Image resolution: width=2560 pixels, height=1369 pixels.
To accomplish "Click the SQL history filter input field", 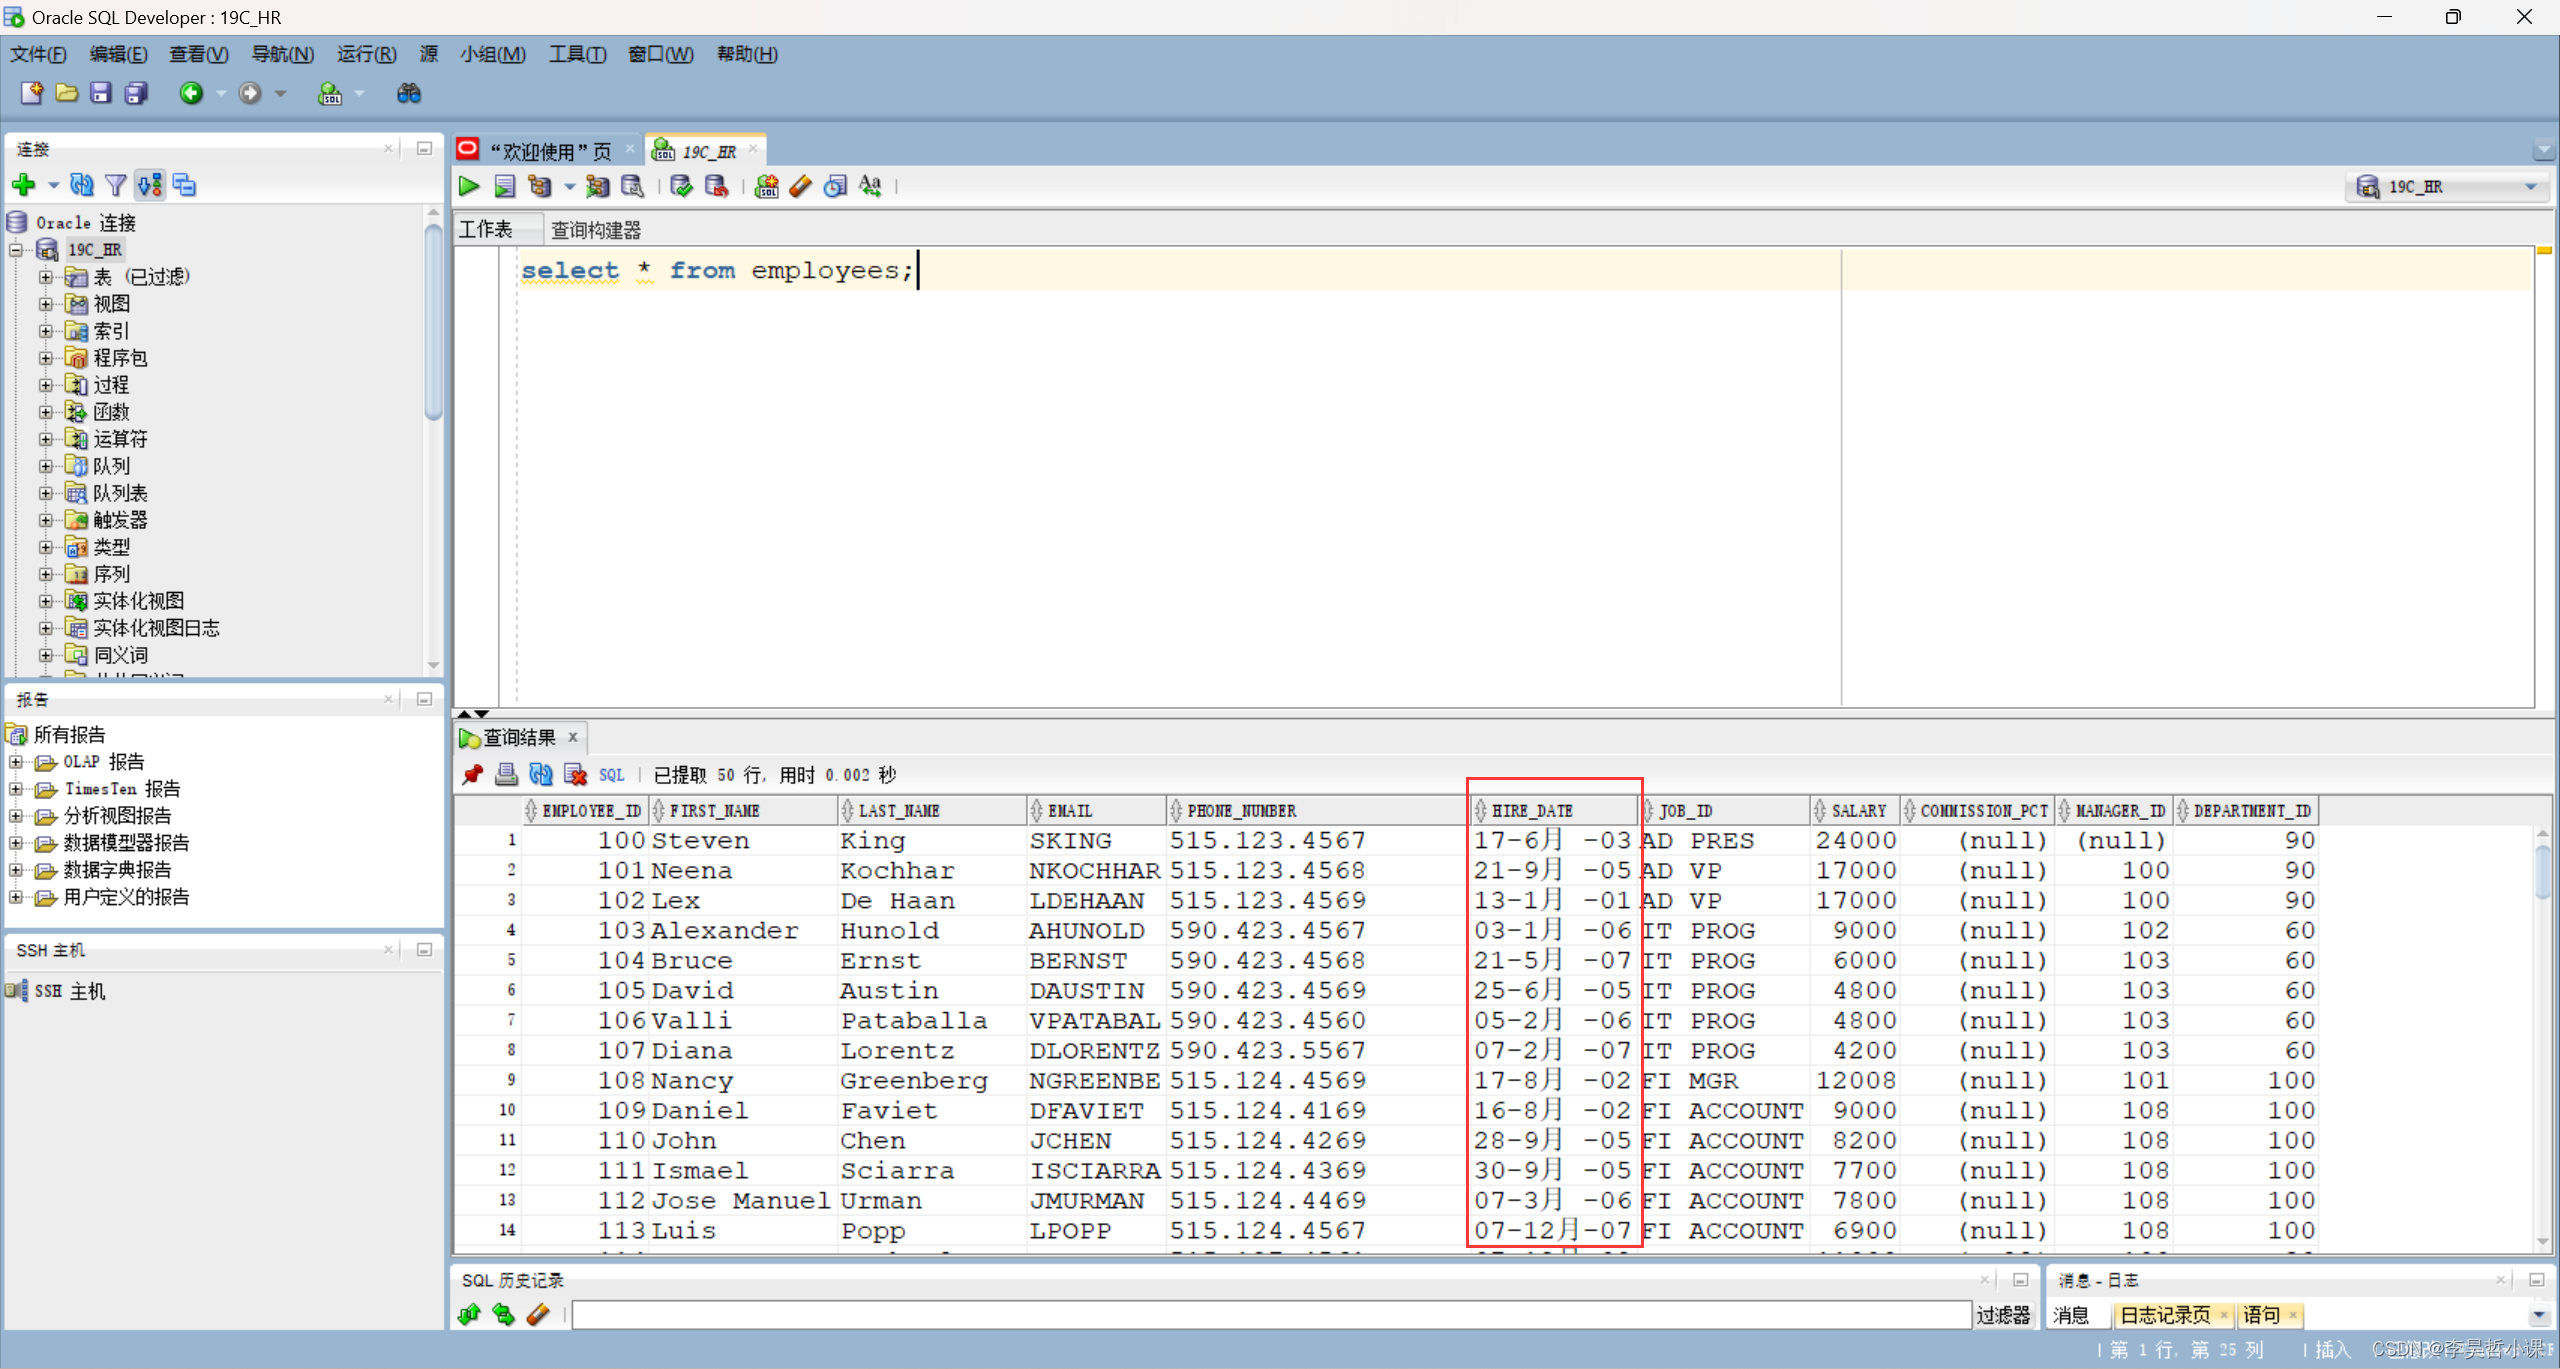I will click(1271, 1315).
